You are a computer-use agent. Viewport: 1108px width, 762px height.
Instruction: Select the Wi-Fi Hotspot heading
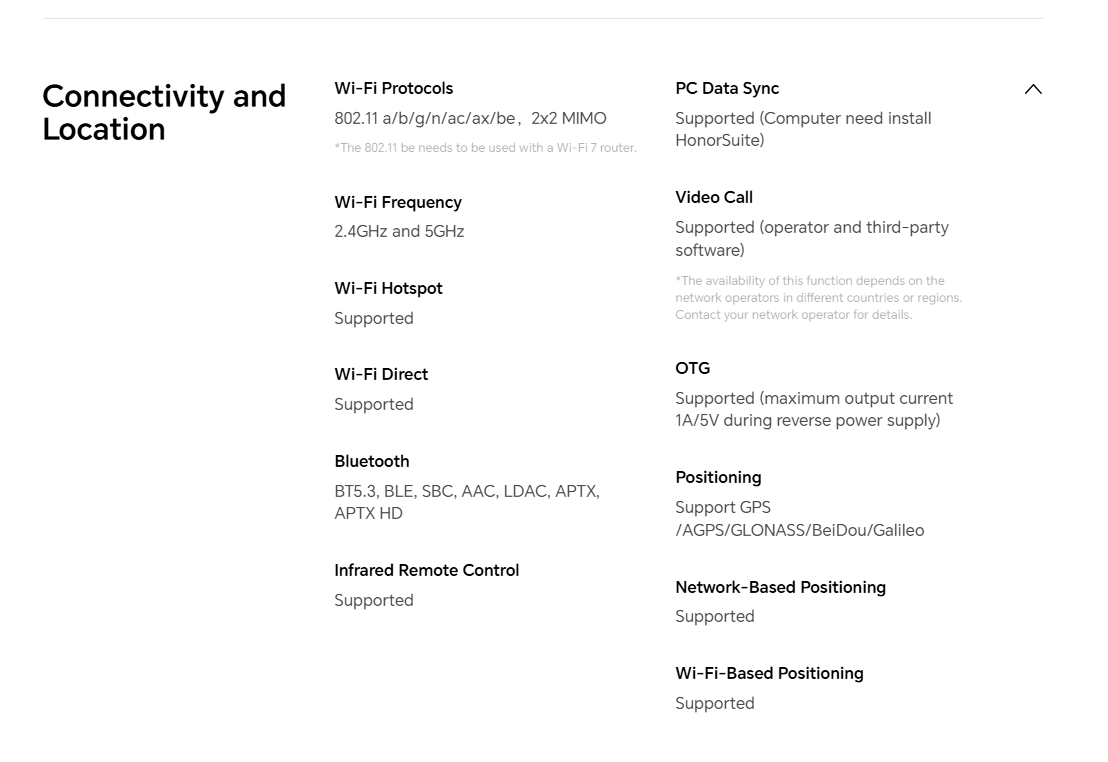click(x=389, y=288)
